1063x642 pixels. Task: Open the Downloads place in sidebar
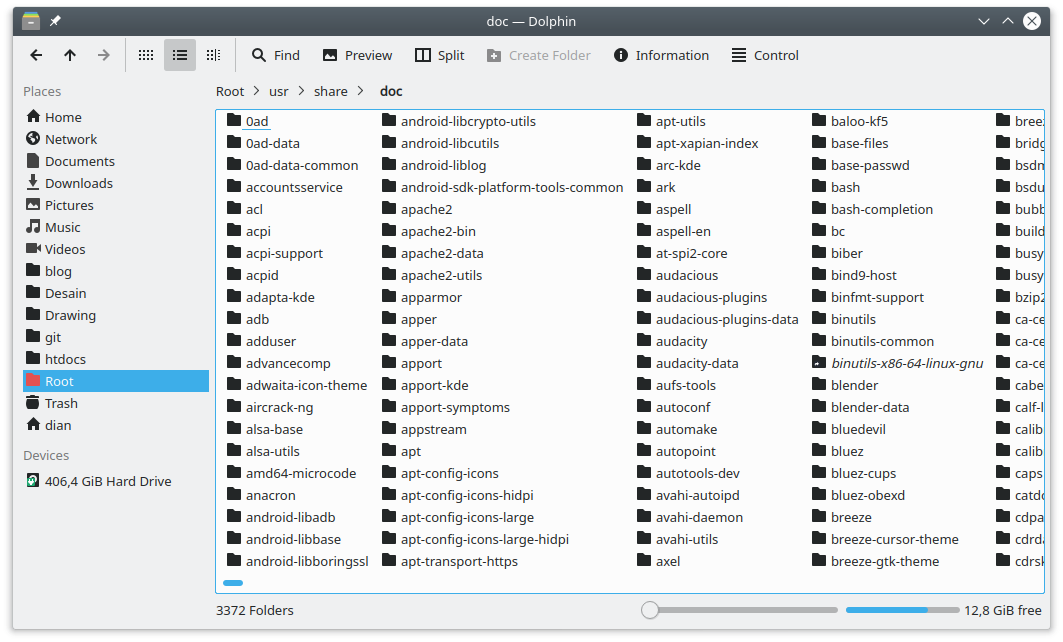(x=78, y=182)
